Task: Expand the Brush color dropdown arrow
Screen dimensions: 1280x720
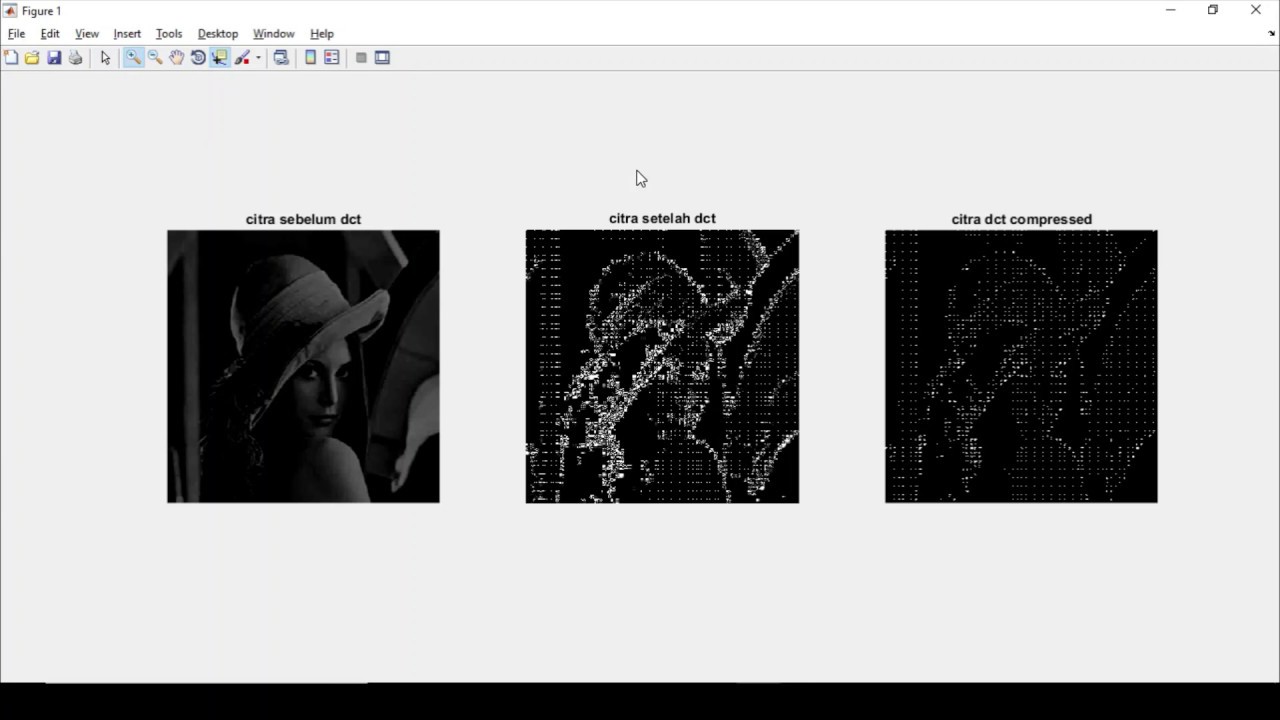Action: (258, 58)
